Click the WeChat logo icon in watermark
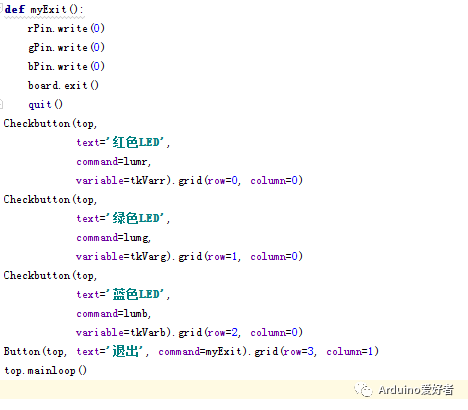The image size is (468, 410). point(363,389)
